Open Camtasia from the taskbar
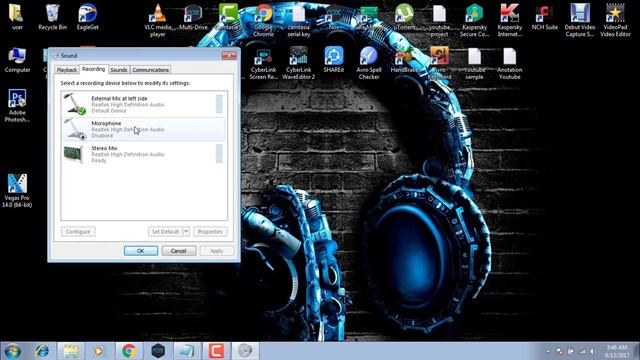This screenshot has height=360, width=640. coord(216,351)
